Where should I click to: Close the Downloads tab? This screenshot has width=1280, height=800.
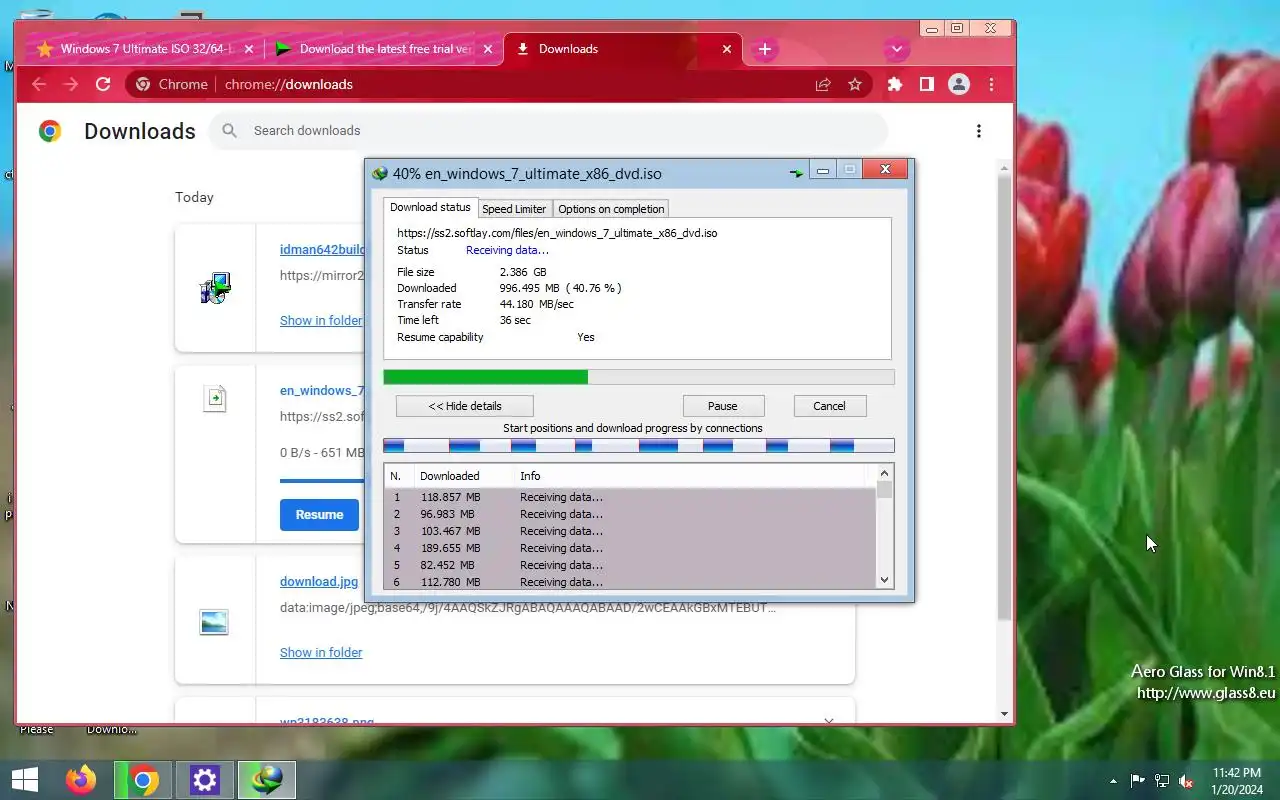(x=727, y=49)
